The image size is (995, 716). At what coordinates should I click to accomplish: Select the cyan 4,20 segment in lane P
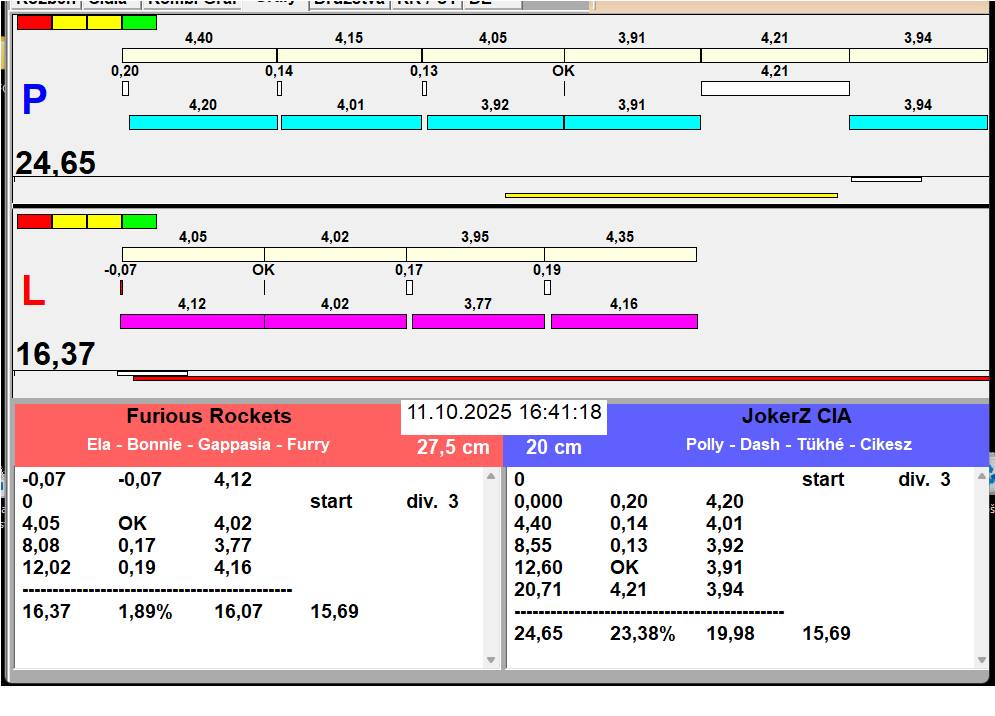pos(203,122)
